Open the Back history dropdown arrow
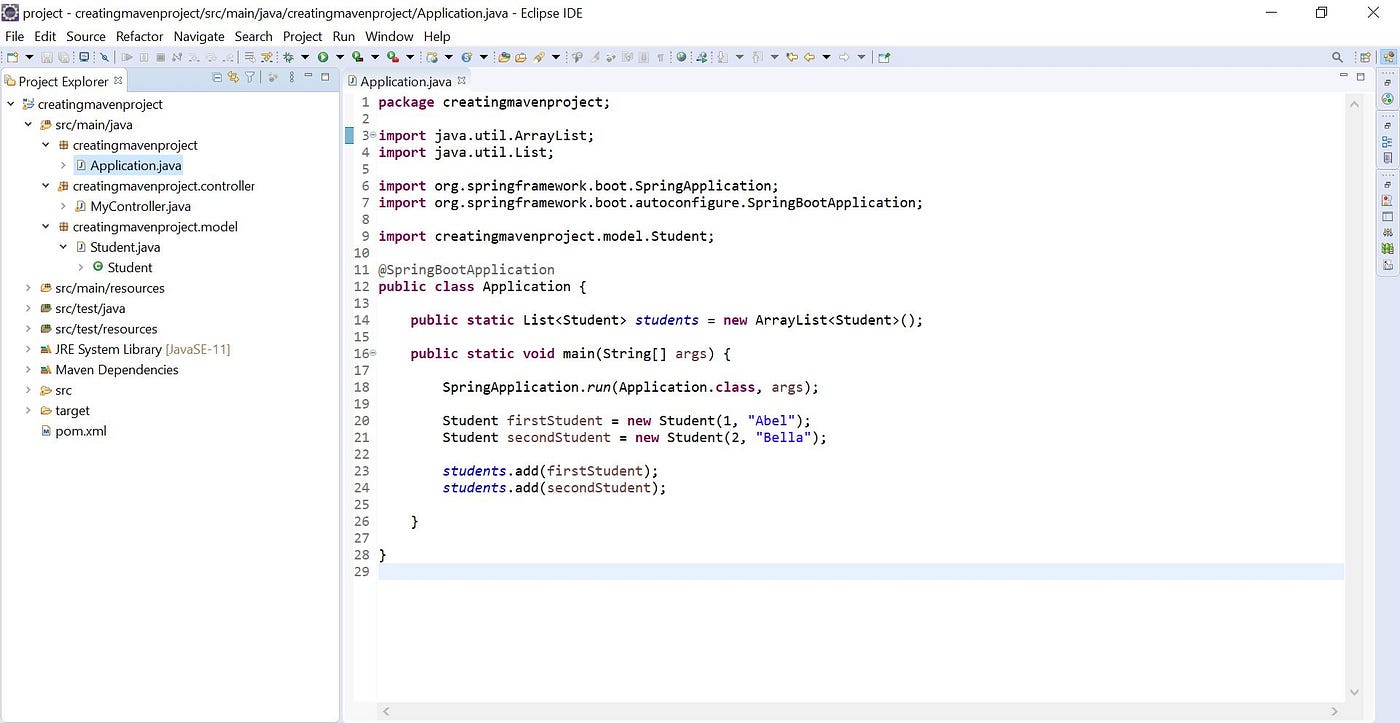The image size is (1400, 723). tap(826, 57)
